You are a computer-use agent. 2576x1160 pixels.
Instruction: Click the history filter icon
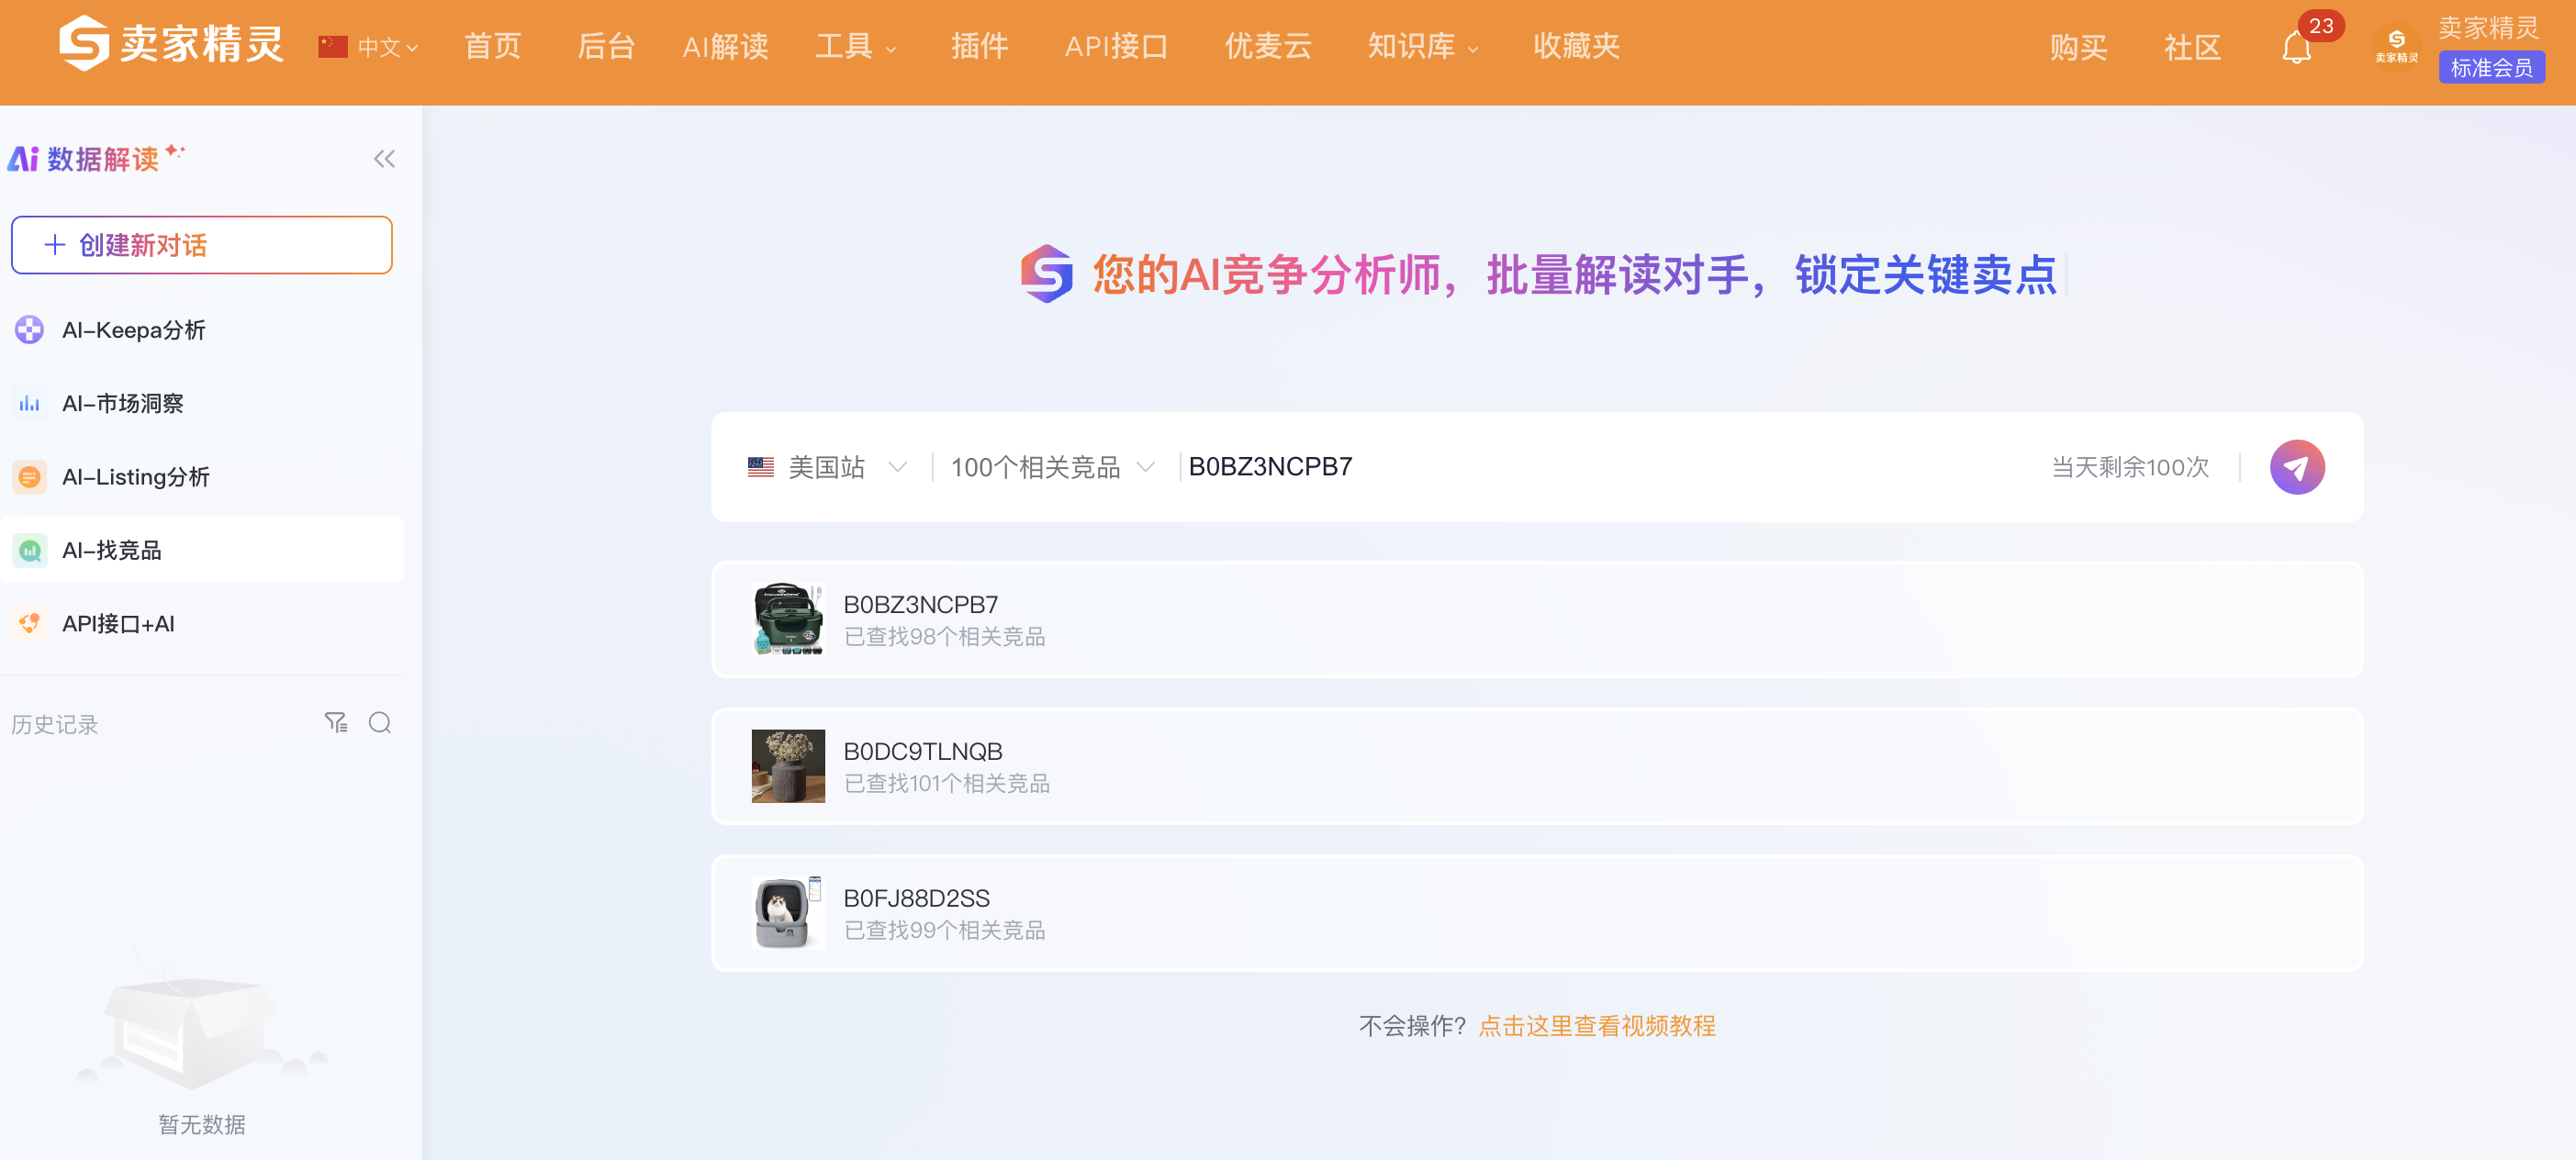click(336, 723)
